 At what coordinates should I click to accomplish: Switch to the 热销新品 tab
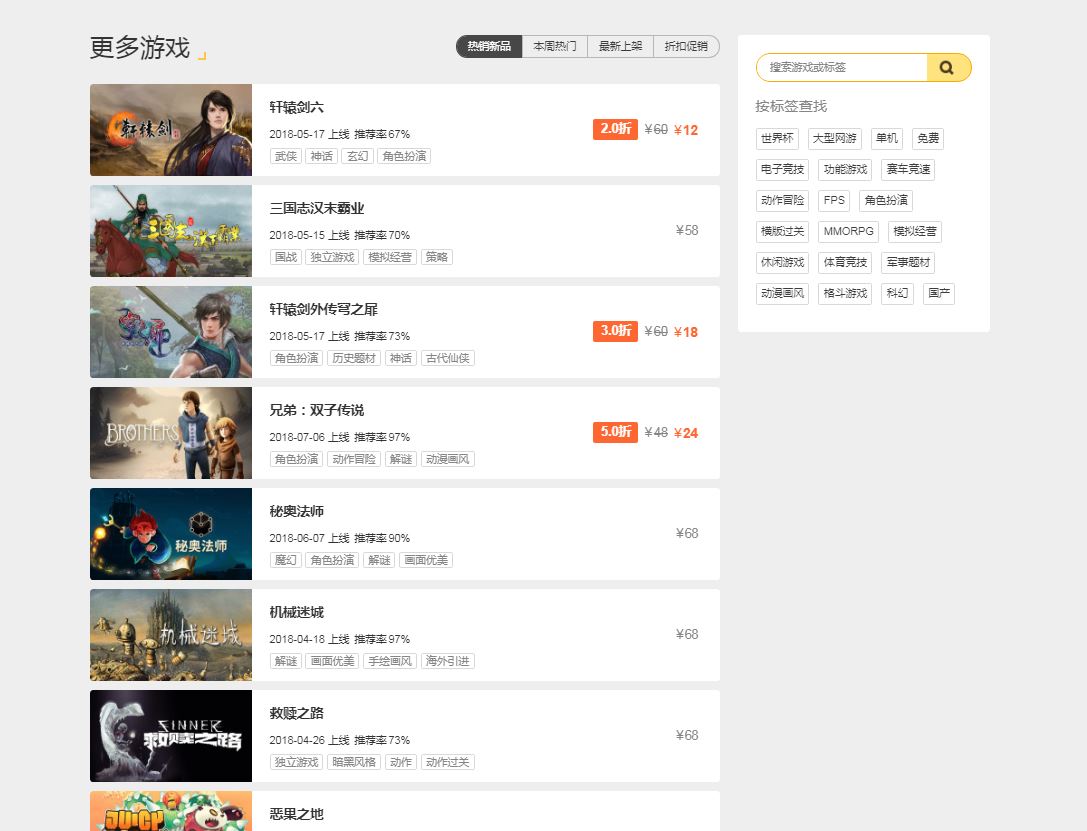(x=489, y=46)
